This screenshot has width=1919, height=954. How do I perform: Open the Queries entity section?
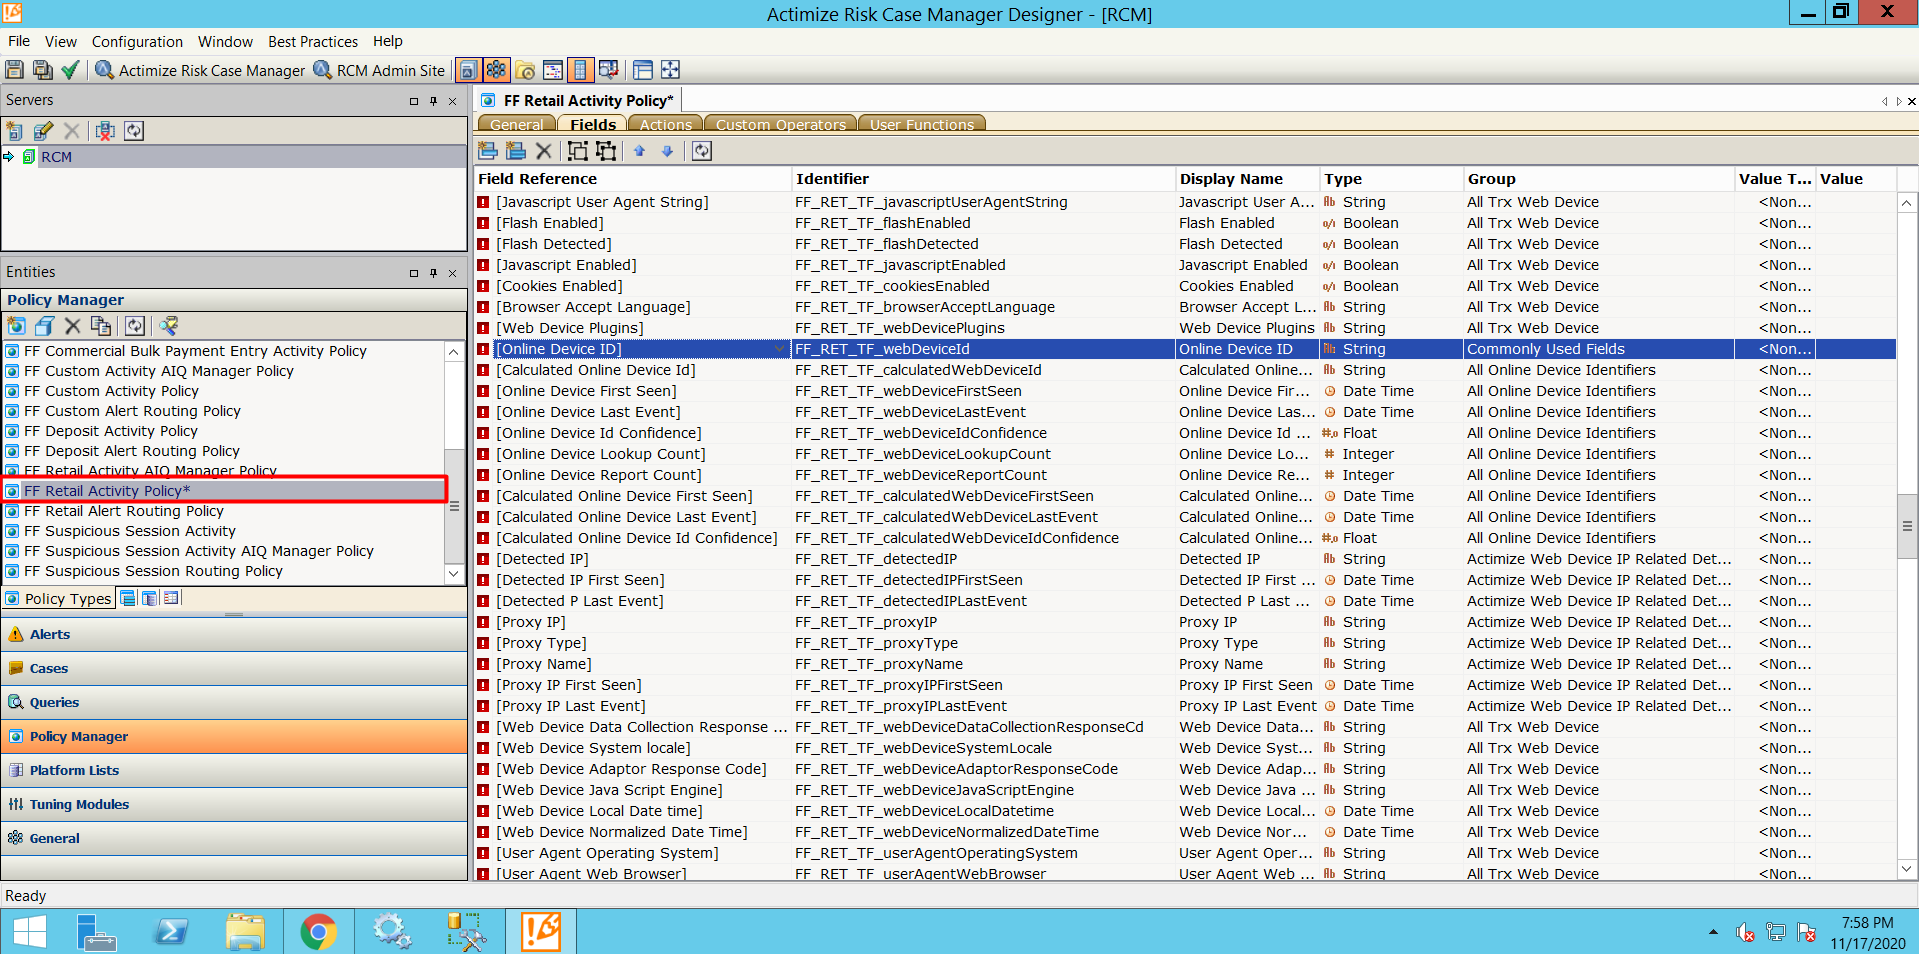click(234, 702)
